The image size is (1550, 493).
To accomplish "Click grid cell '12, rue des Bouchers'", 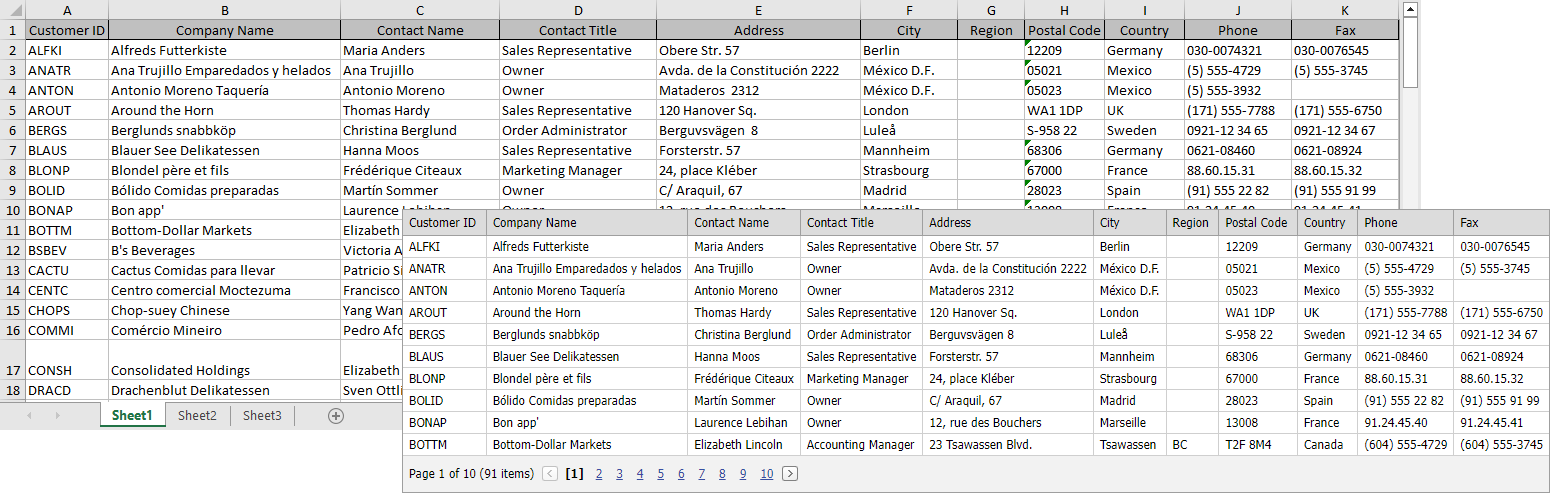I will [1007, 423].
